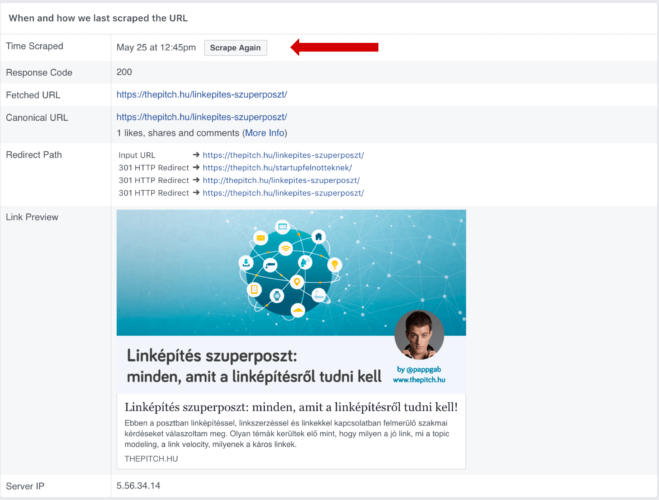This screenshot has width=659, height=500.
Task: Click the author portrait in preview image
Action: tap(419, 335)
